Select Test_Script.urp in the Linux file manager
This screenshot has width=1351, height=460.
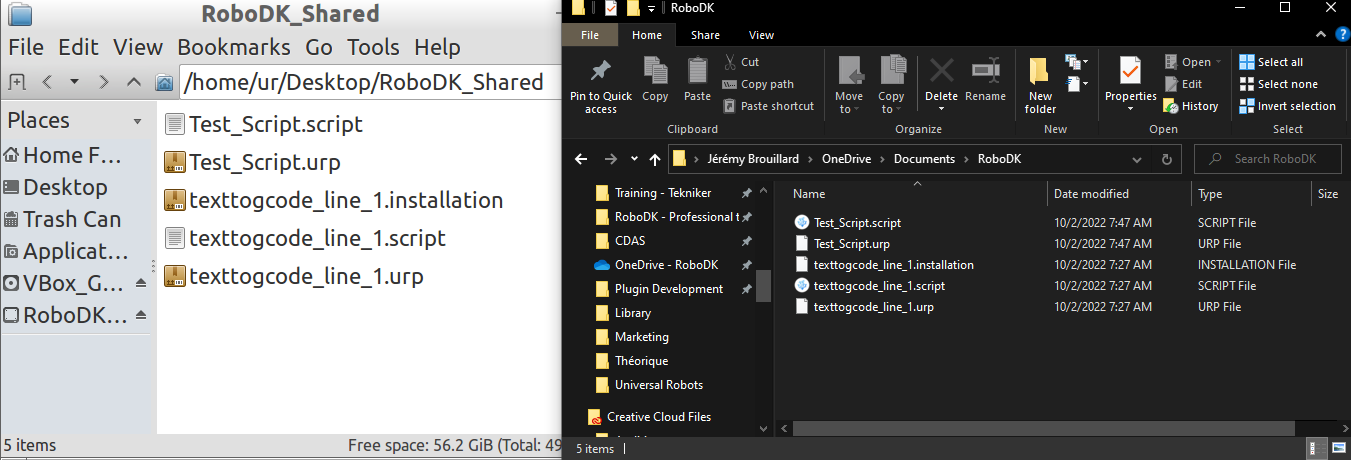pyautogui.click(x=264, y=162)
